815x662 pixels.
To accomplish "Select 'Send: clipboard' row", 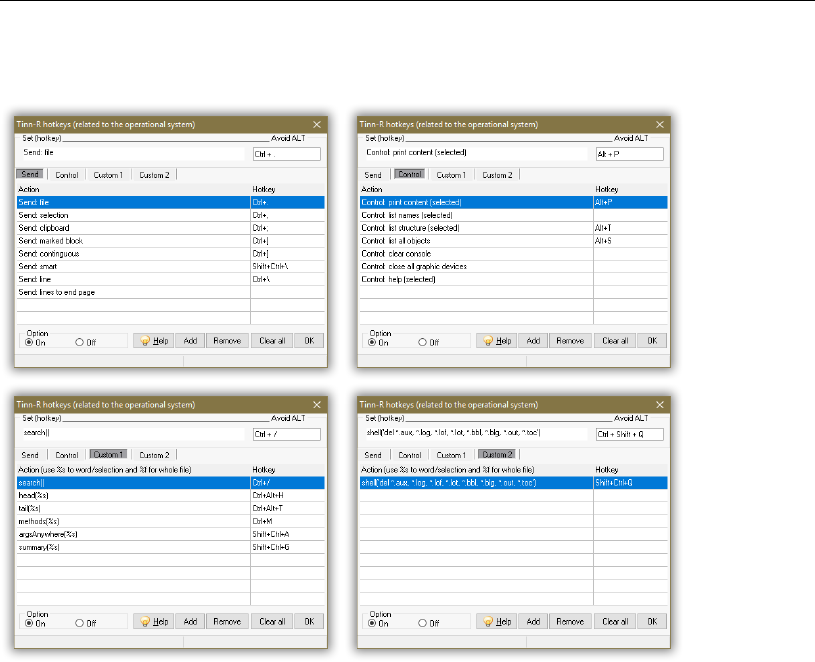I will (x=170, y=228).
